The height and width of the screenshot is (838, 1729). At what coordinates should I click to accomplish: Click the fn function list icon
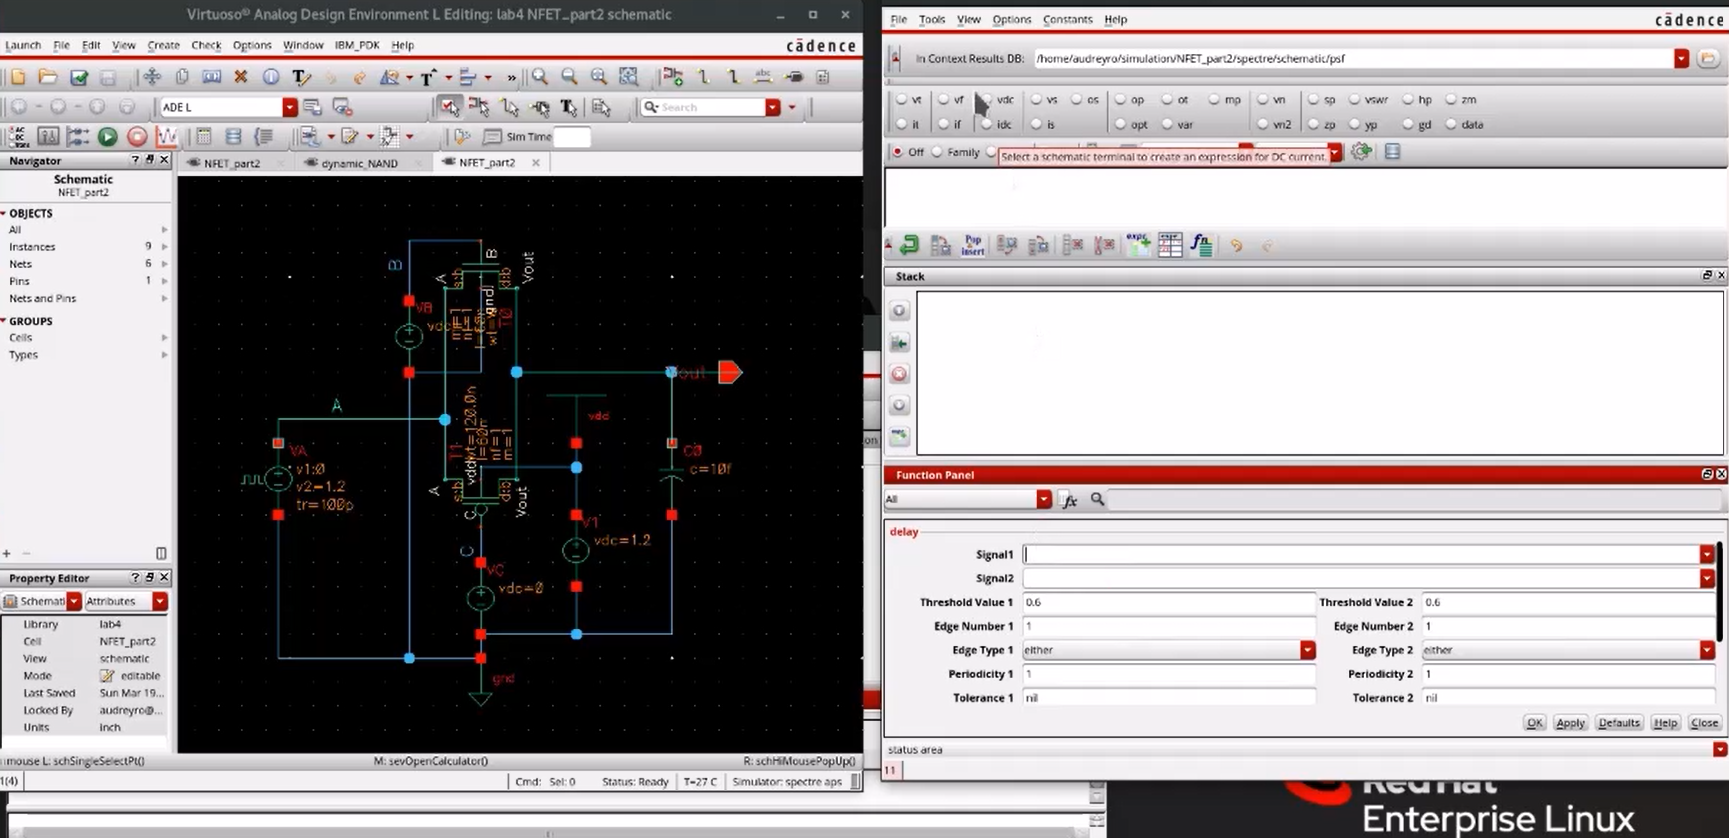coord(1201,245)
